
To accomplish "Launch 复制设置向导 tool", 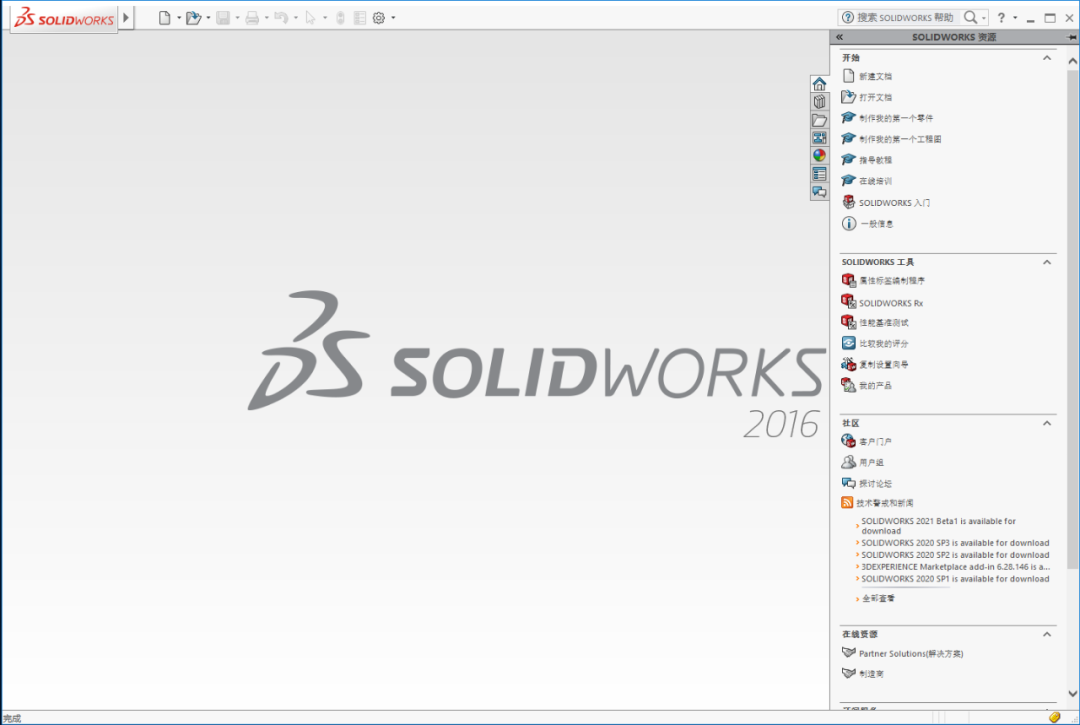I will [884, 365].
